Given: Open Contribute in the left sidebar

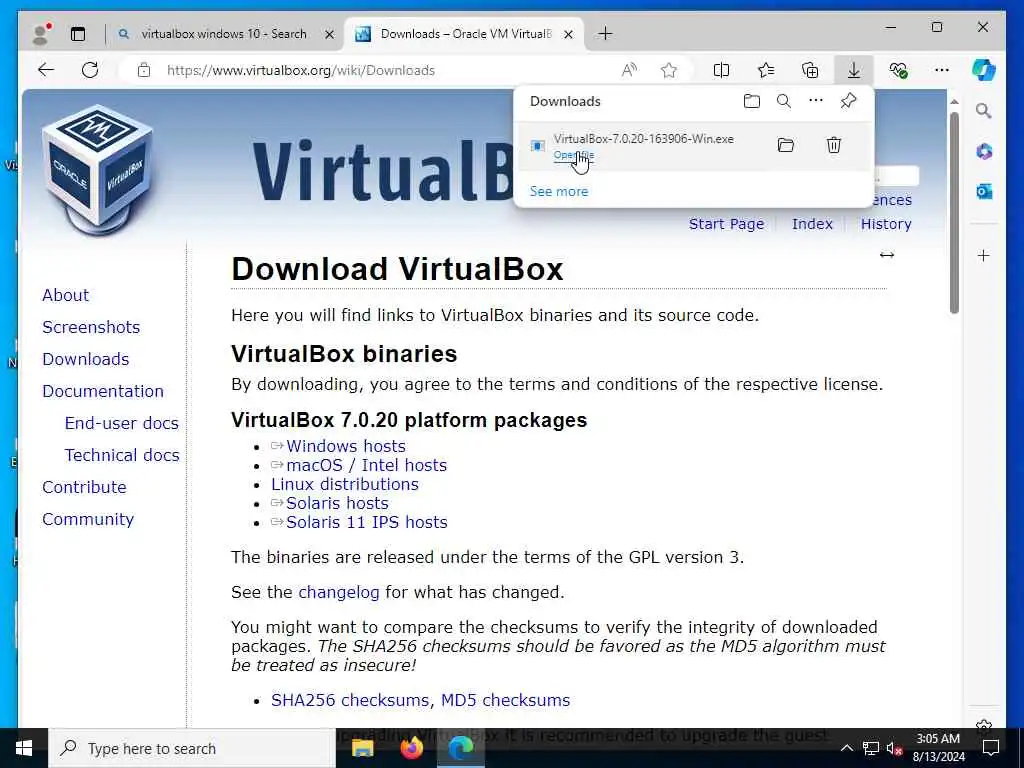Looking at the screenshot, I should [x=84, y=487].
